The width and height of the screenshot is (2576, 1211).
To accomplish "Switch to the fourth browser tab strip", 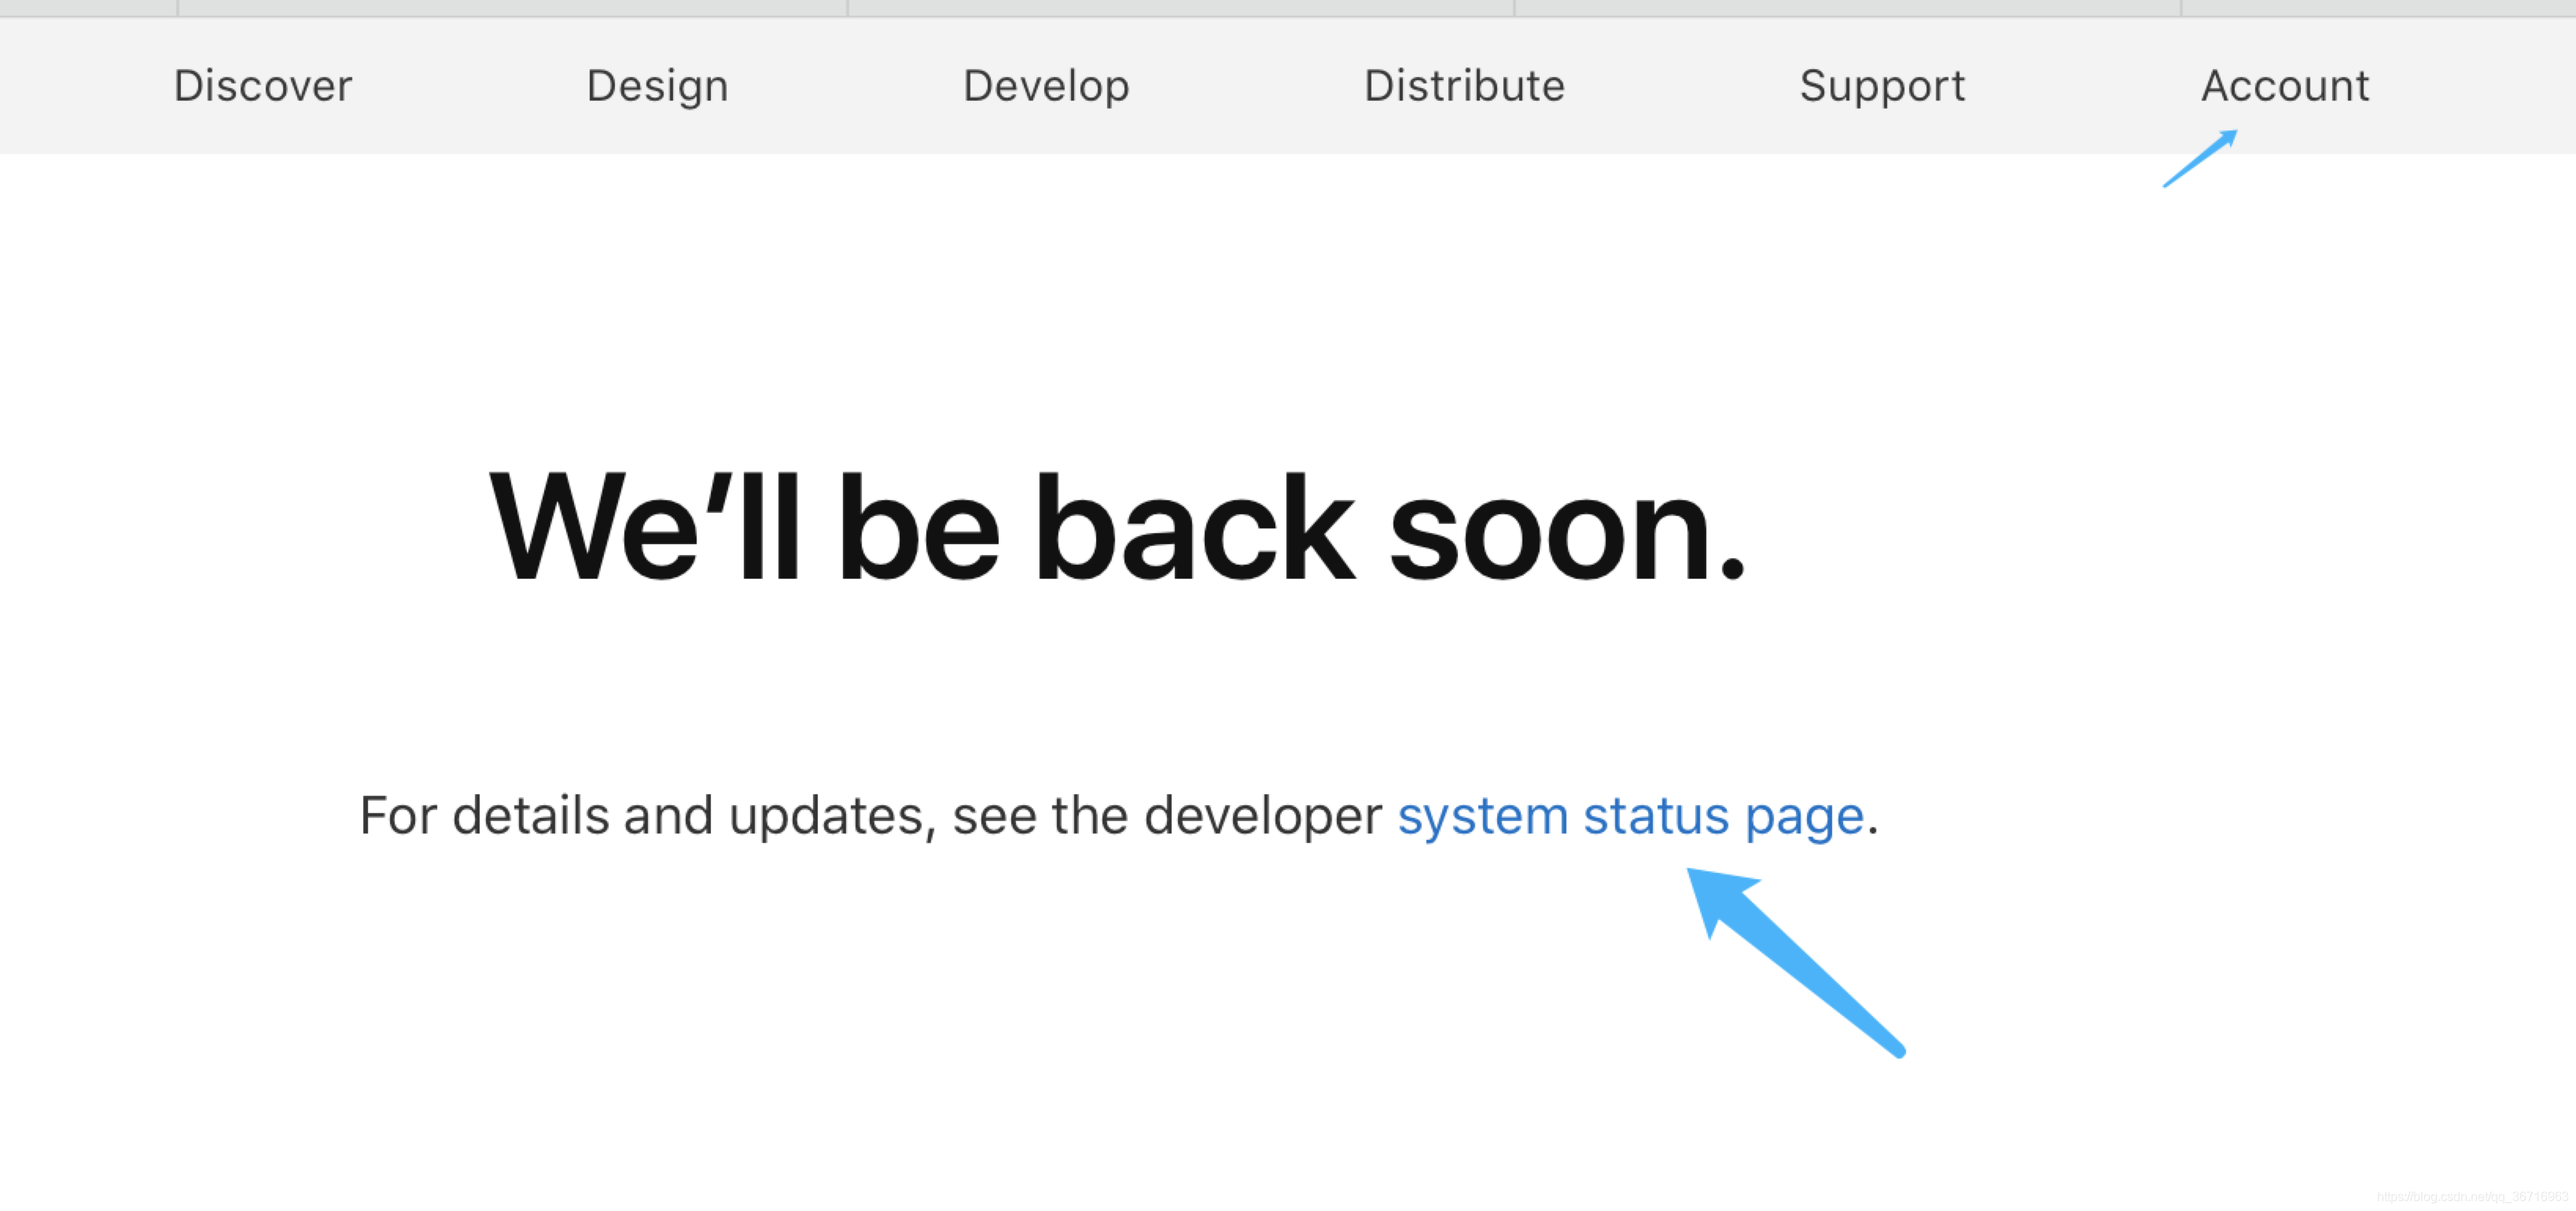I will pyautogui.click(x=1847, y=7).
